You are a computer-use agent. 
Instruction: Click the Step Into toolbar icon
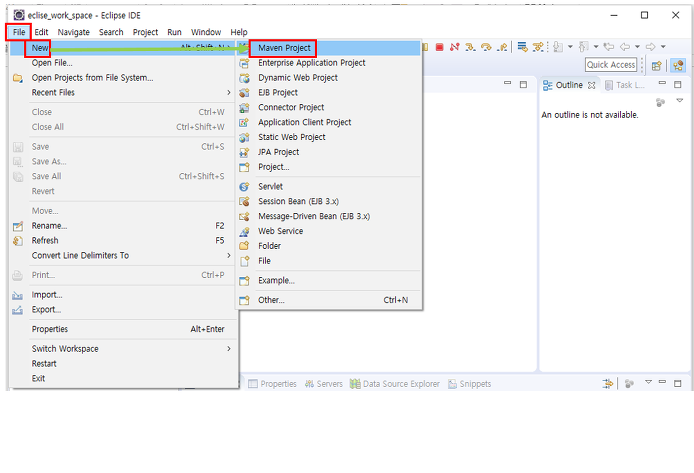[x=470, y=47]
